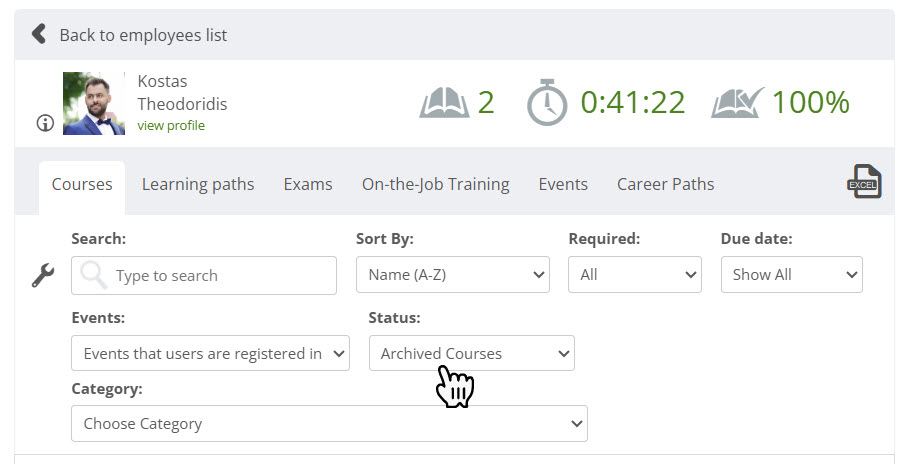Switch to the Learning paths tab
907x464 pixels.
tap(198, 185)
